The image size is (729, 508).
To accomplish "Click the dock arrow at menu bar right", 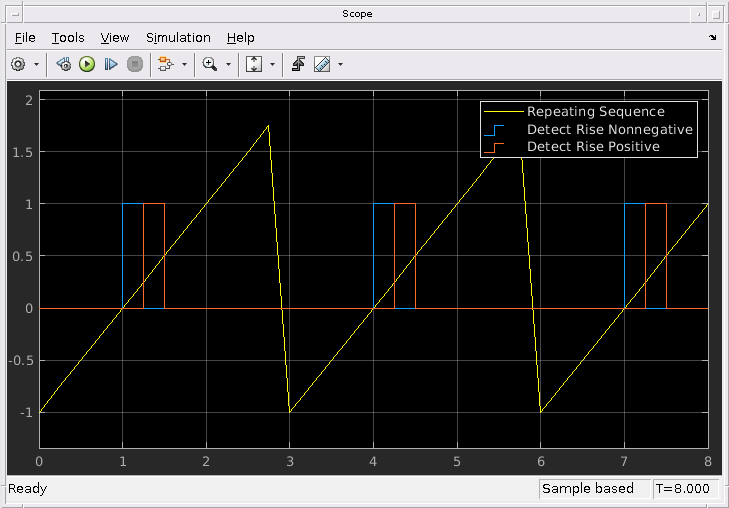I will tap(713, 38).
